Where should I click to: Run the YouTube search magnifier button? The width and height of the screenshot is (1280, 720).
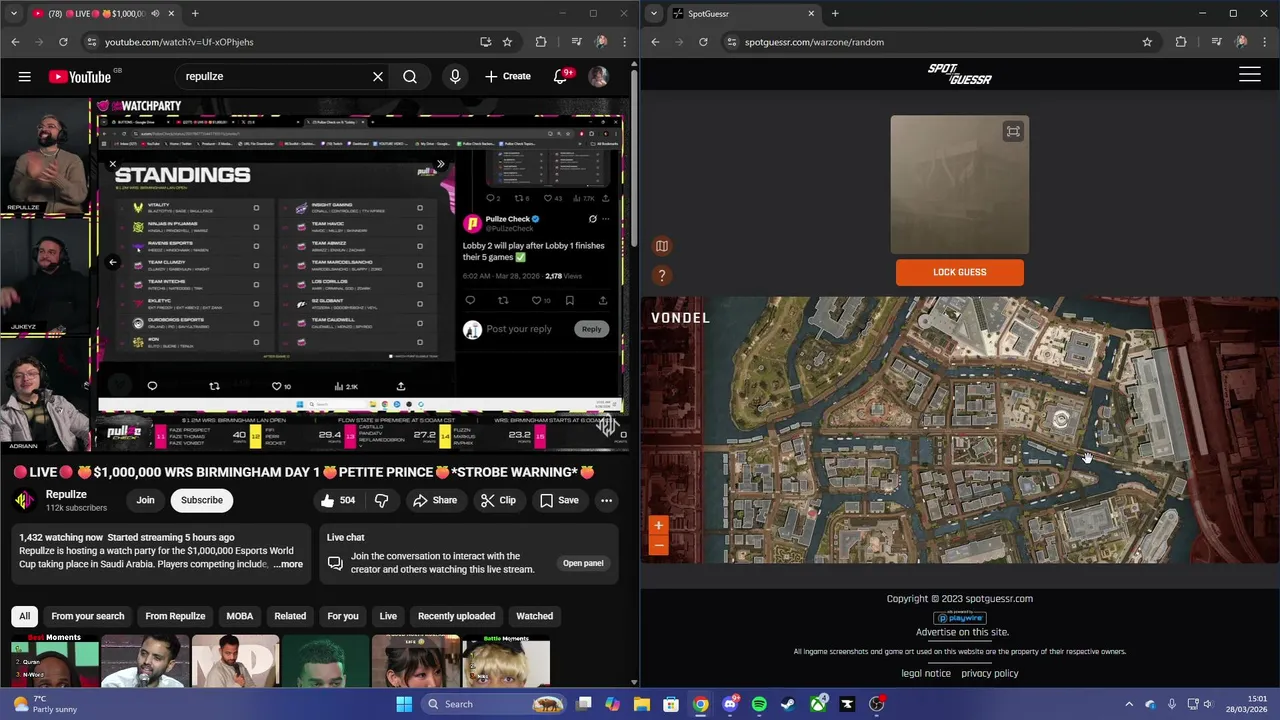(410, 76)
